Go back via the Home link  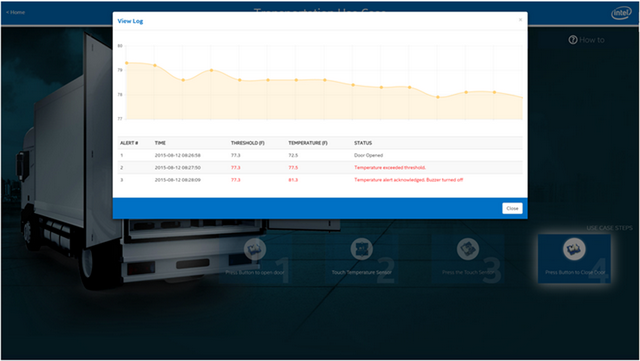[16, 12]
